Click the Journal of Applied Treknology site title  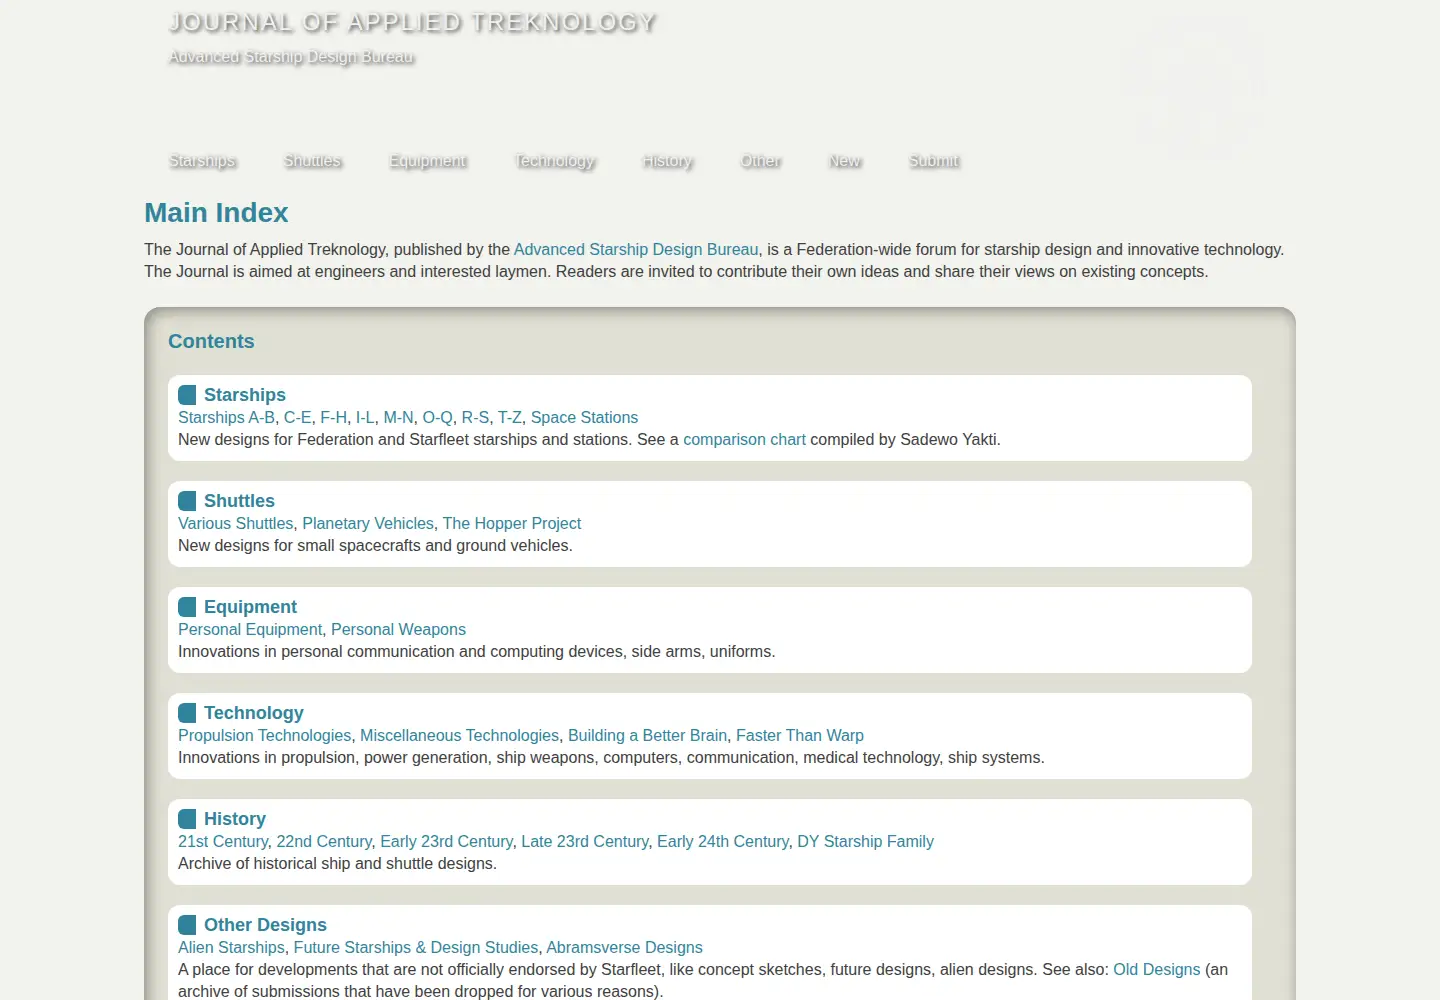coord(412,22)
